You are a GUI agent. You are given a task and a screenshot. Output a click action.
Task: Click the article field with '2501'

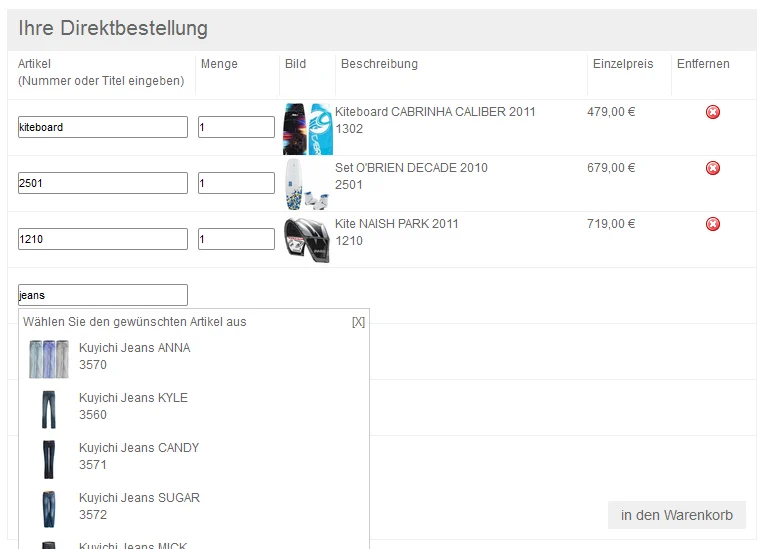pos(102,183)
